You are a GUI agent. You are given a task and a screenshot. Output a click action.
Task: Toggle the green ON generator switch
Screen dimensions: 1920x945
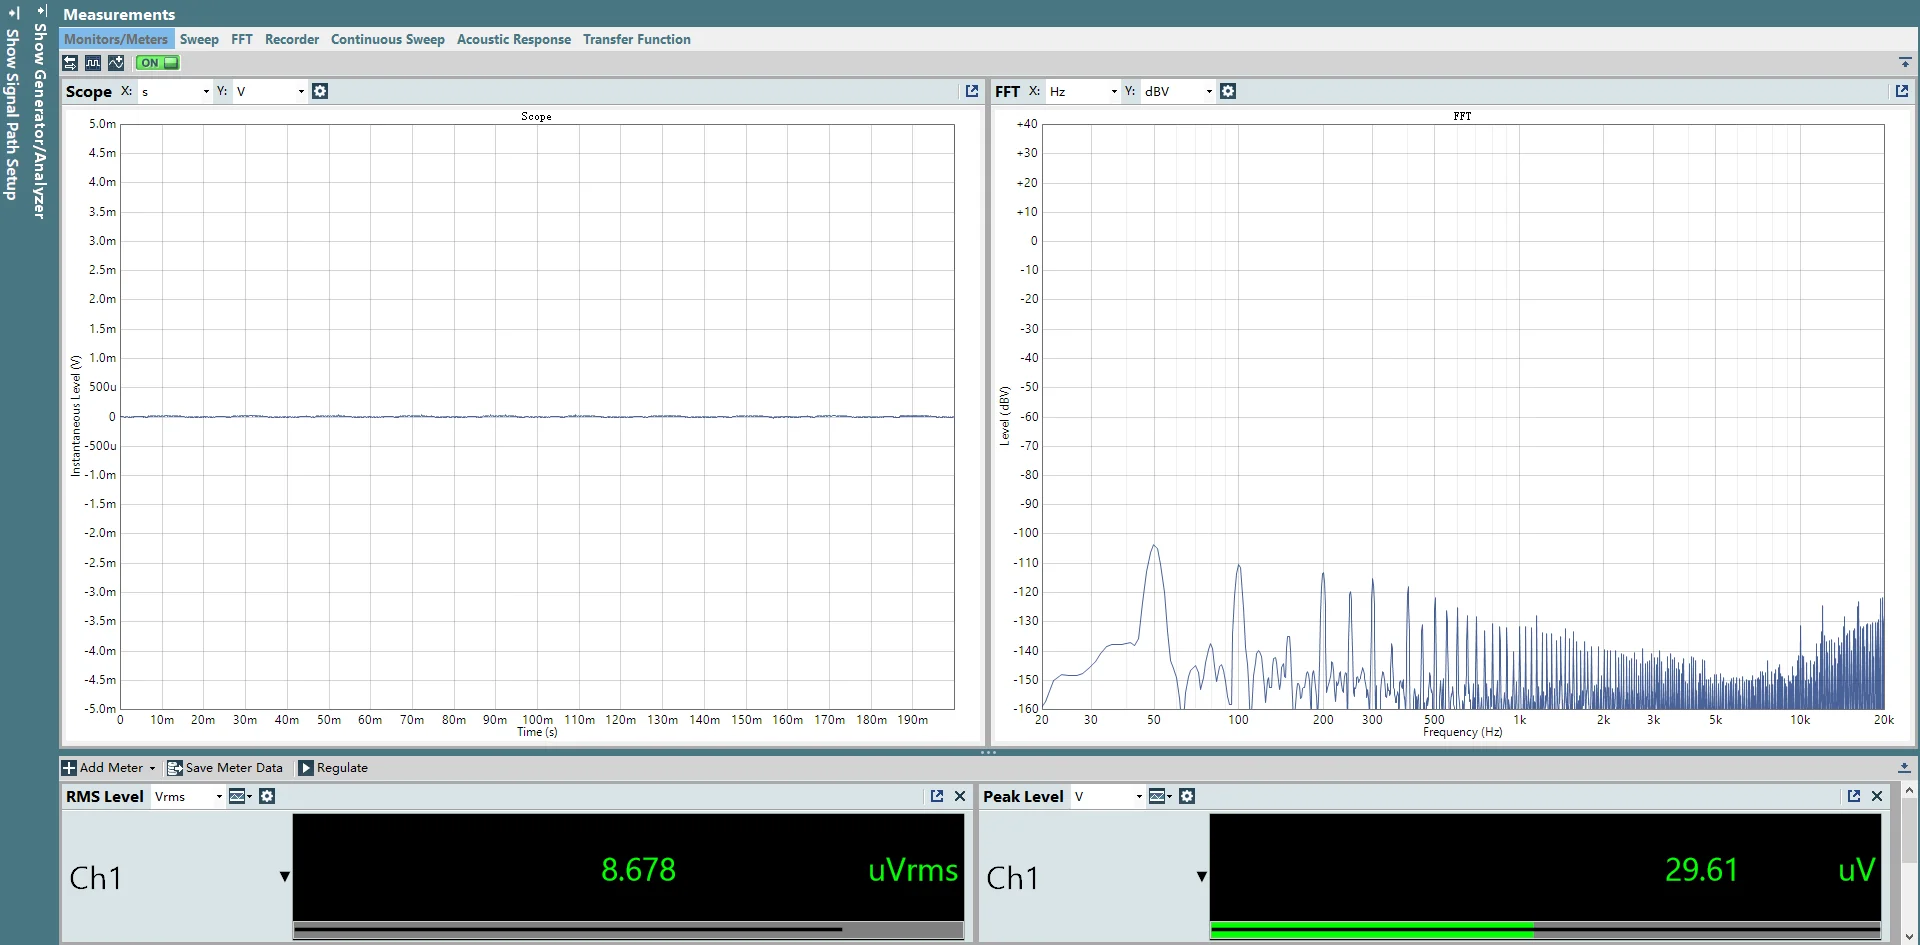click(x=157, y=63)
